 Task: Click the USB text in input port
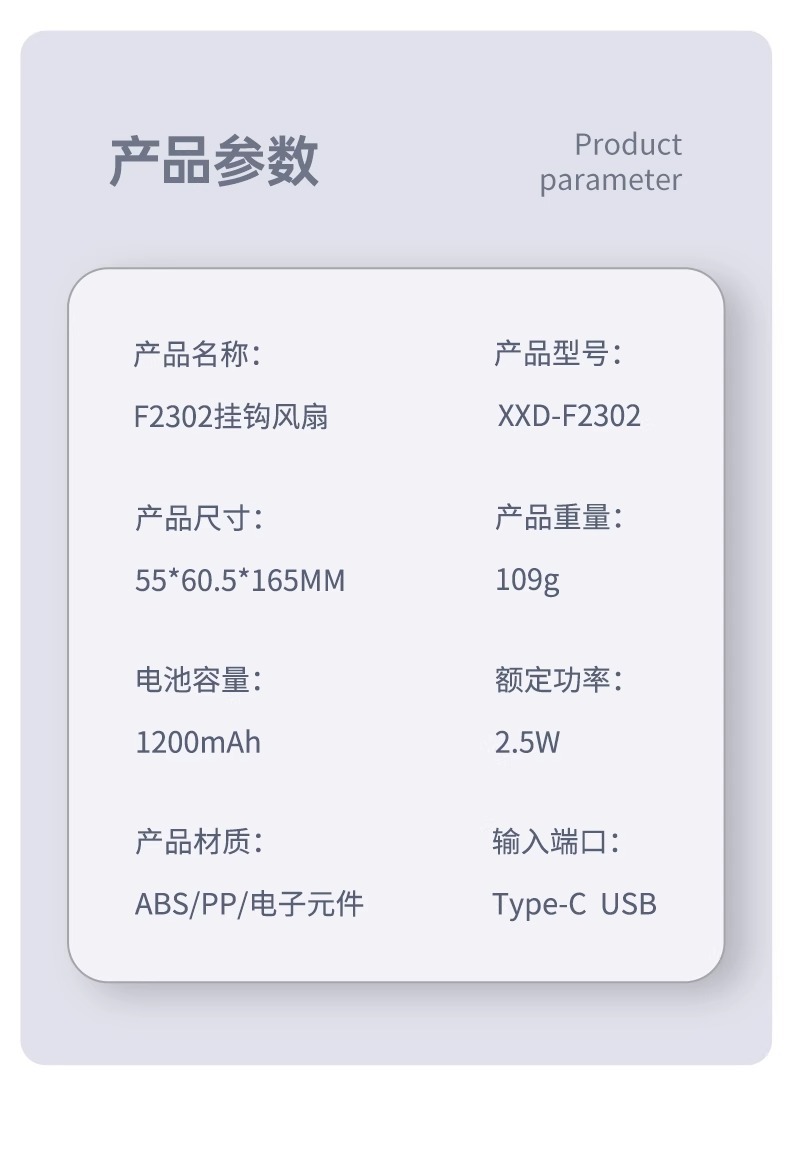pos(628,905)
